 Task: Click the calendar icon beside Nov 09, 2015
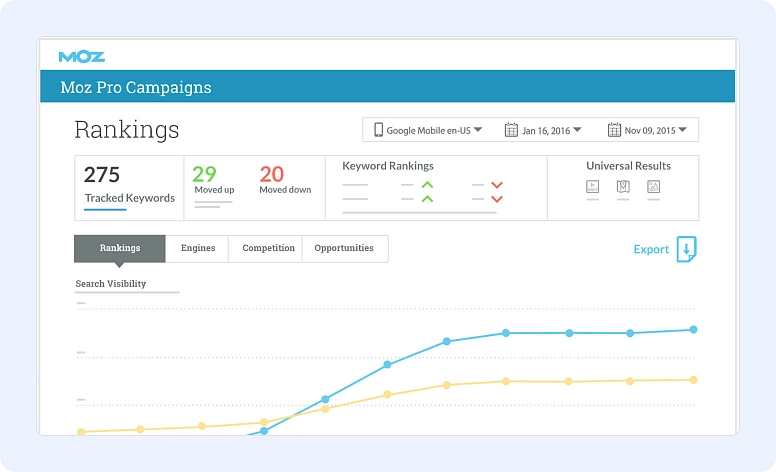point(614,130)
